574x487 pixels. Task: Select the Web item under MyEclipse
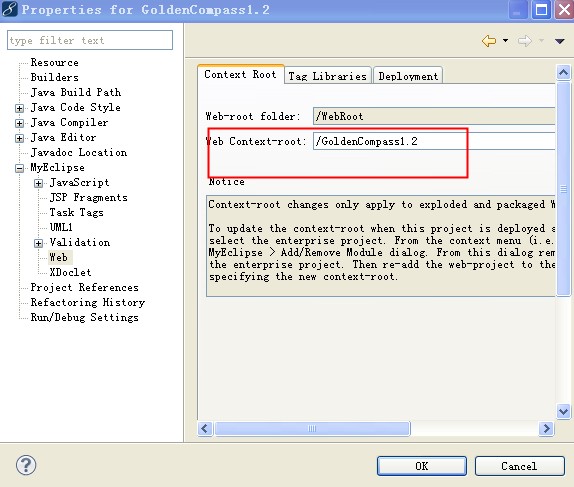[x=59, y=257]
